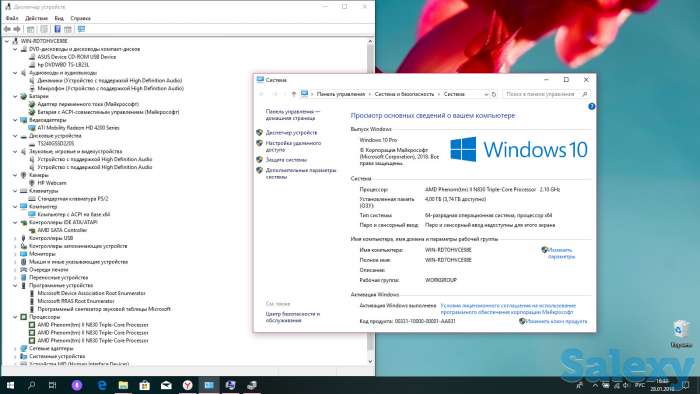The image size is (700, 394).
Task: Open the Действие menu in Device Manager
Action: tap(36, 18)
